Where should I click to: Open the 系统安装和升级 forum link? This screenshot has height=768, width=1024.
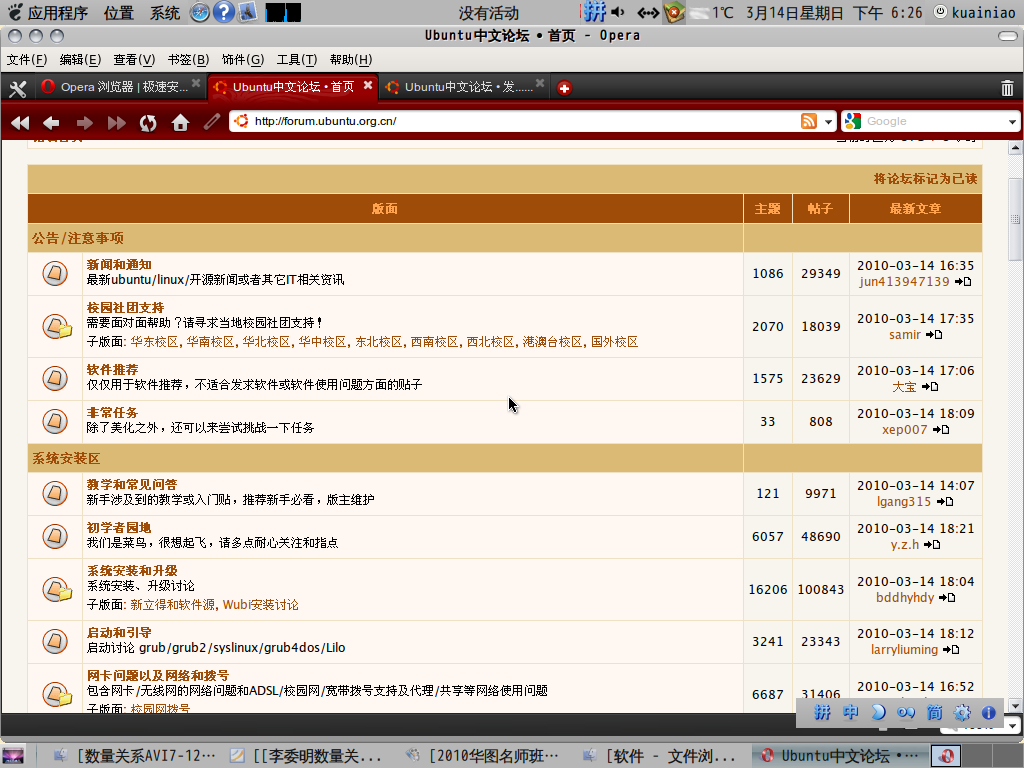(x=132, y=571)
